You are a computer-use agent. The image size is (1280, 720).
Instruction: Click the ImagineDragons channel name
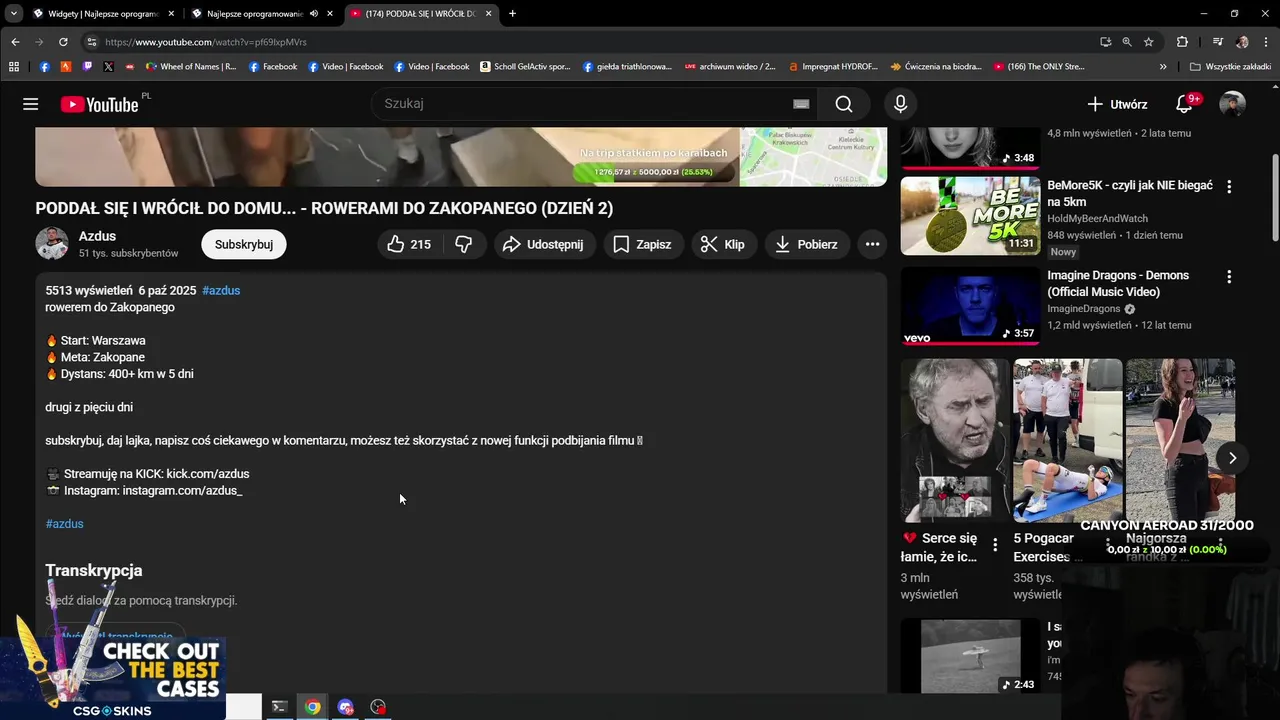coord(1083,309)
